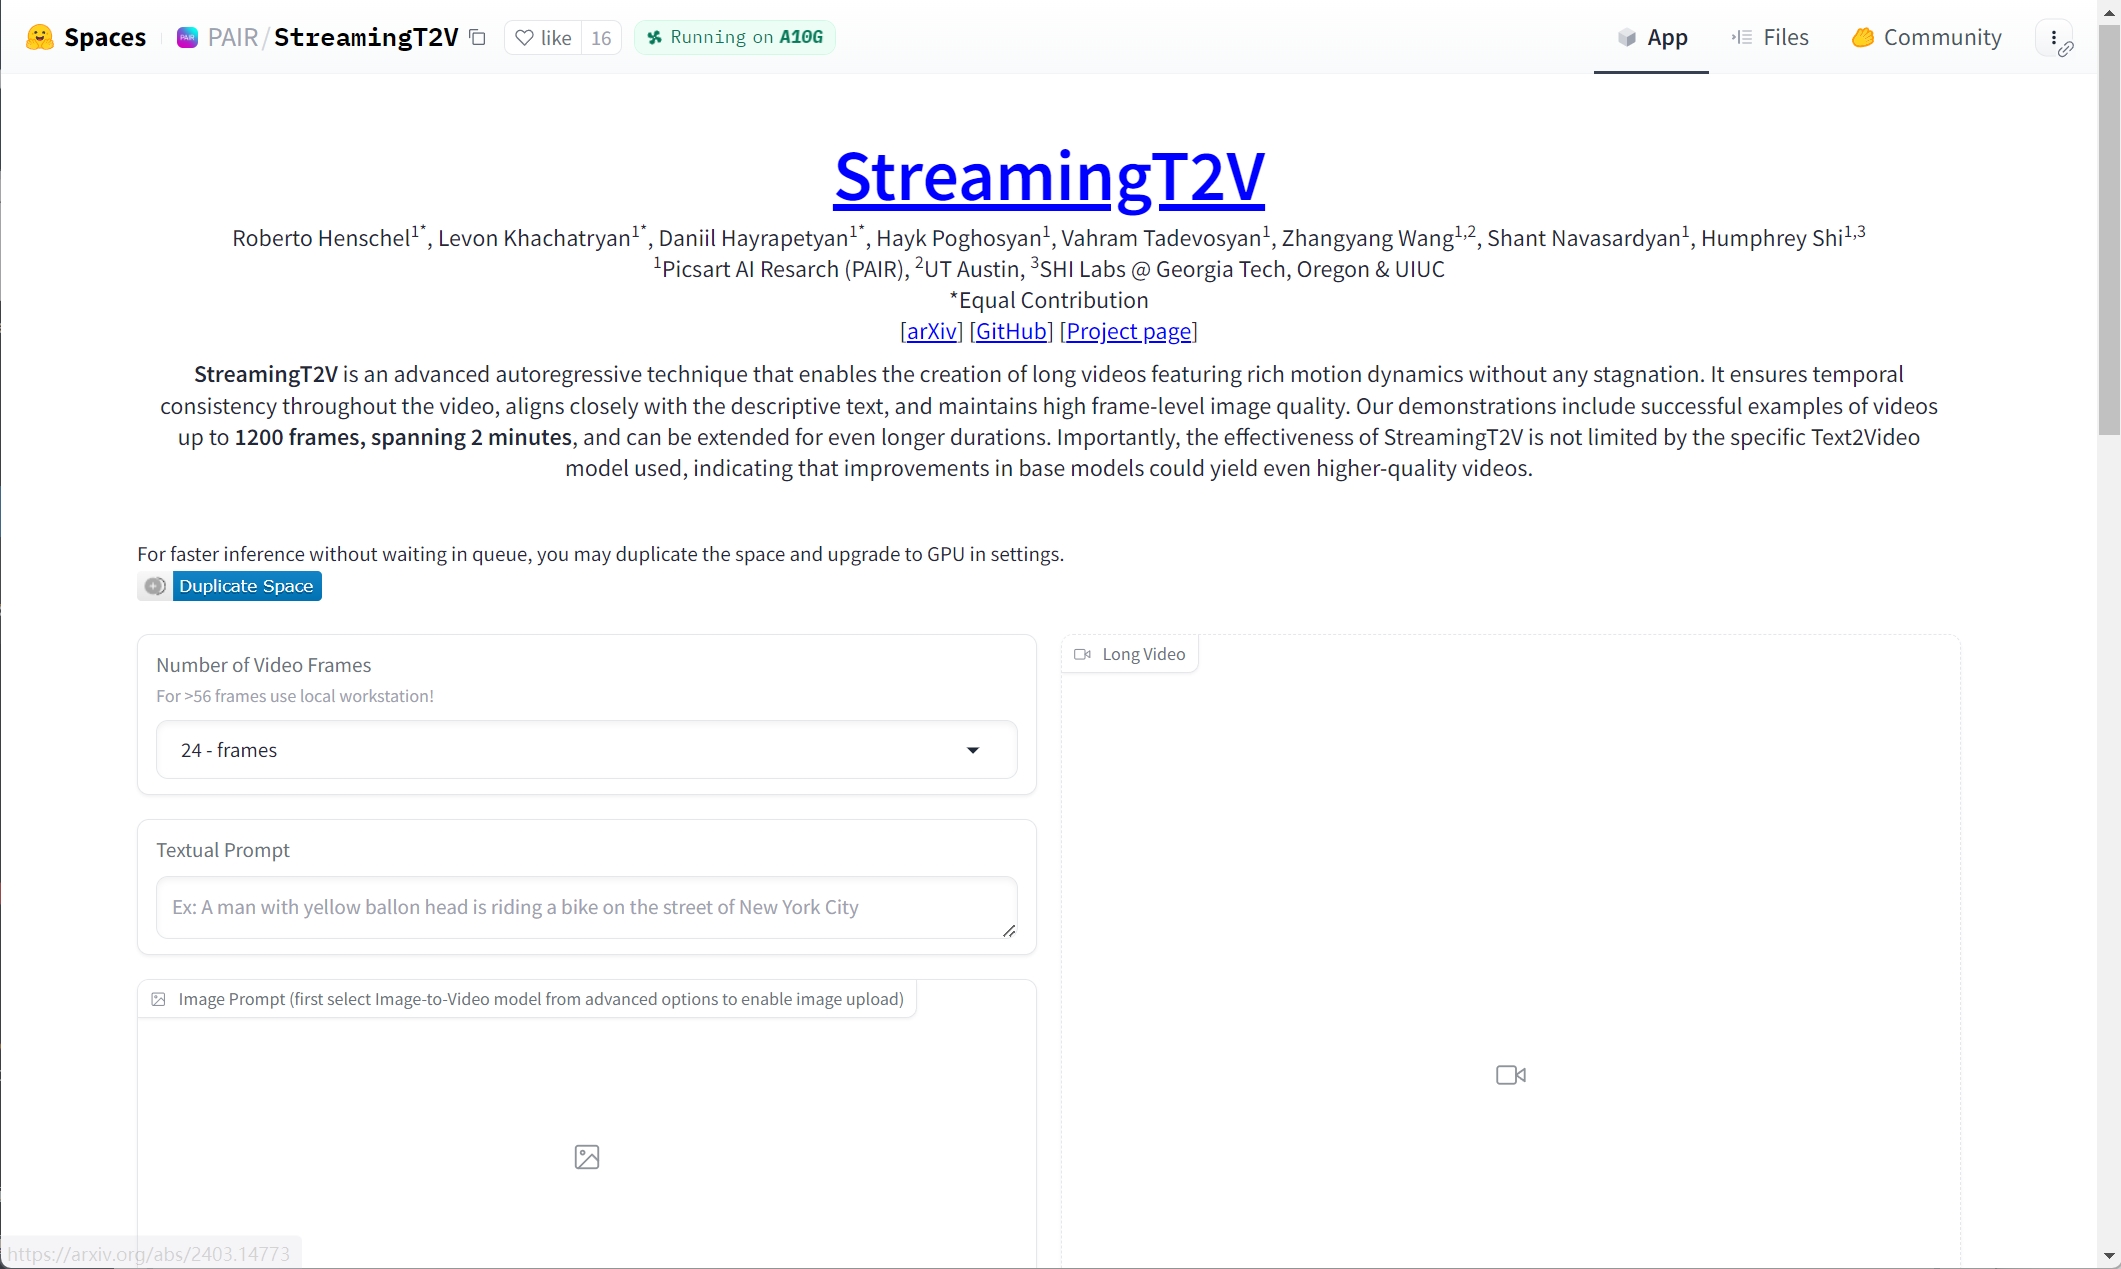Click the Running on A10G status badge
This screenshot has width=2121, height=1269.
coord(735,37)
